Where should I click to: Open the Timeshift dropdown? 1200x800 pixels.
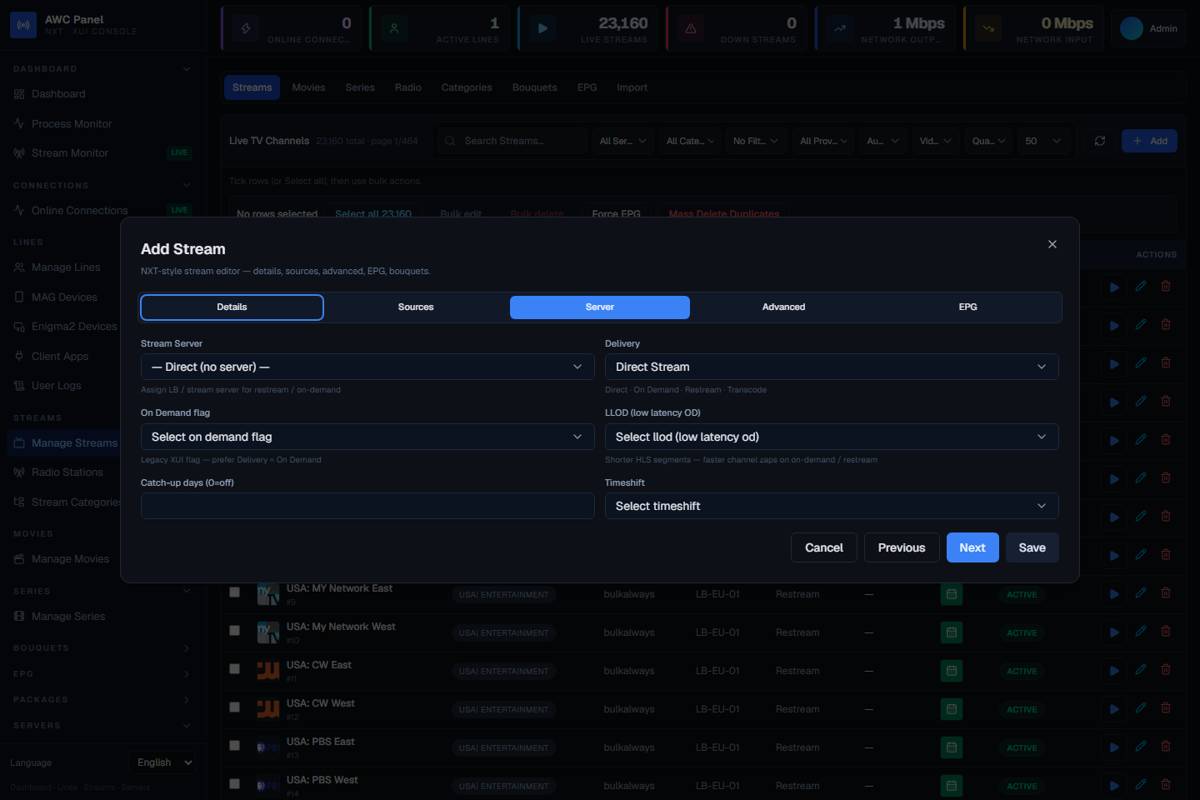832,506
